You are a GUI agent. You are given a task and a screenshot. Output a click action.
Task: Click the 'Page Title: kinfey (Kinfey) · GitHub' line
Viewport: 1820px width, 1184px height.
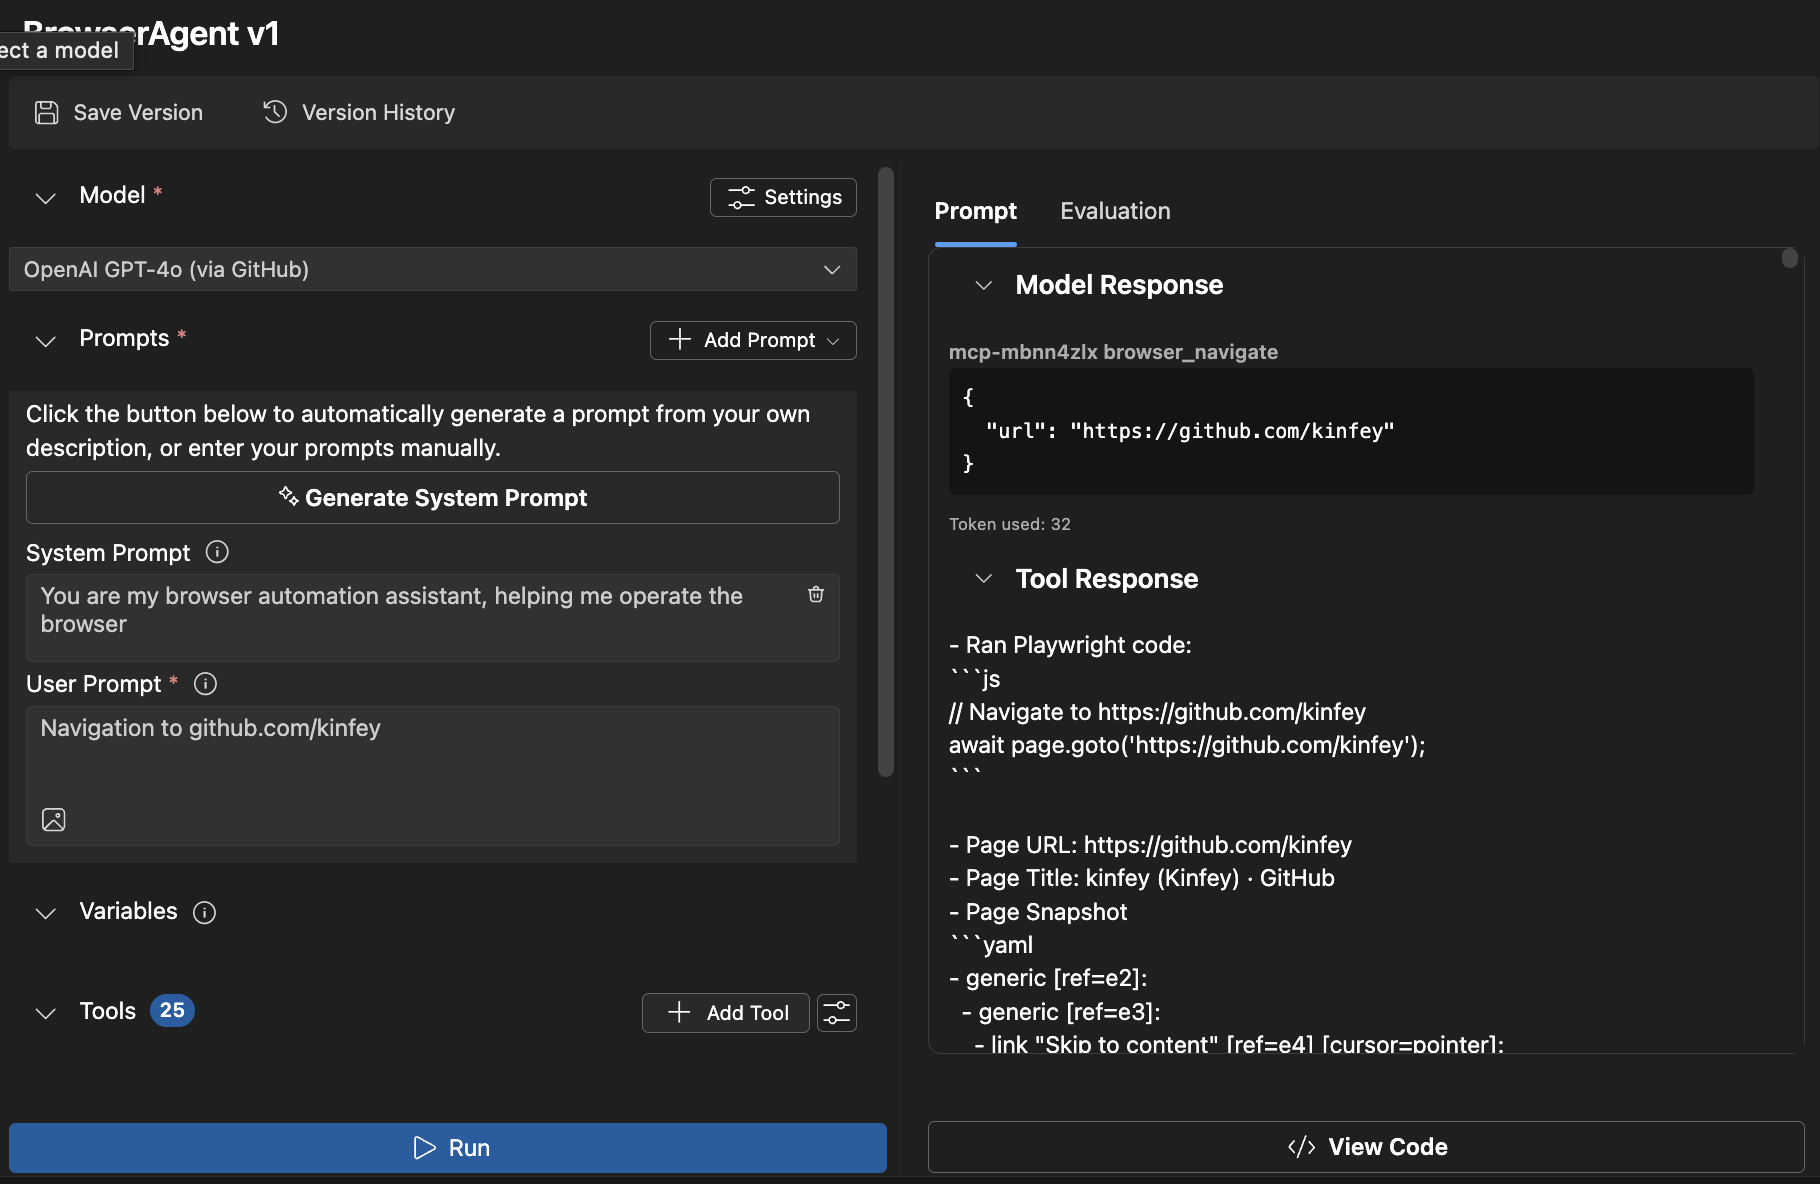point(1142,878)
